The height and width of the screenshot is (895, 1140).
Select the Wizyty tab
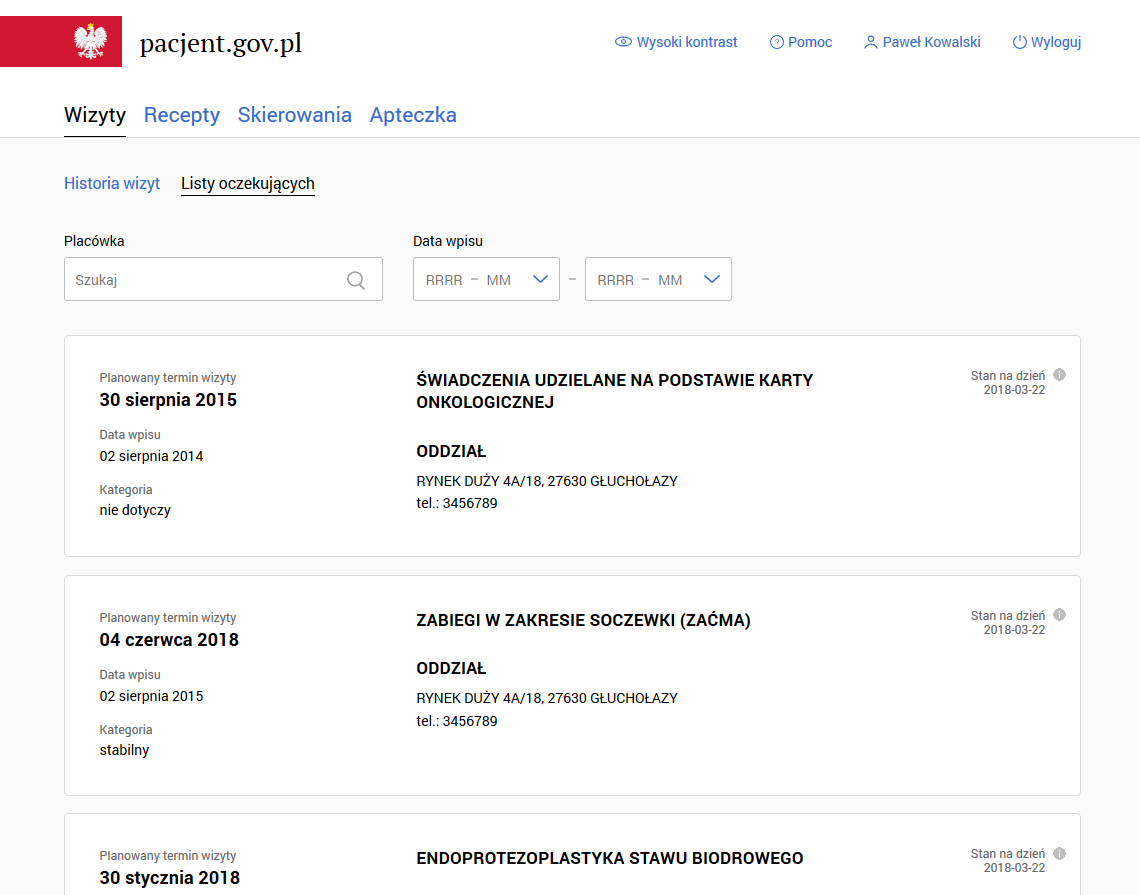coord(95,115)
